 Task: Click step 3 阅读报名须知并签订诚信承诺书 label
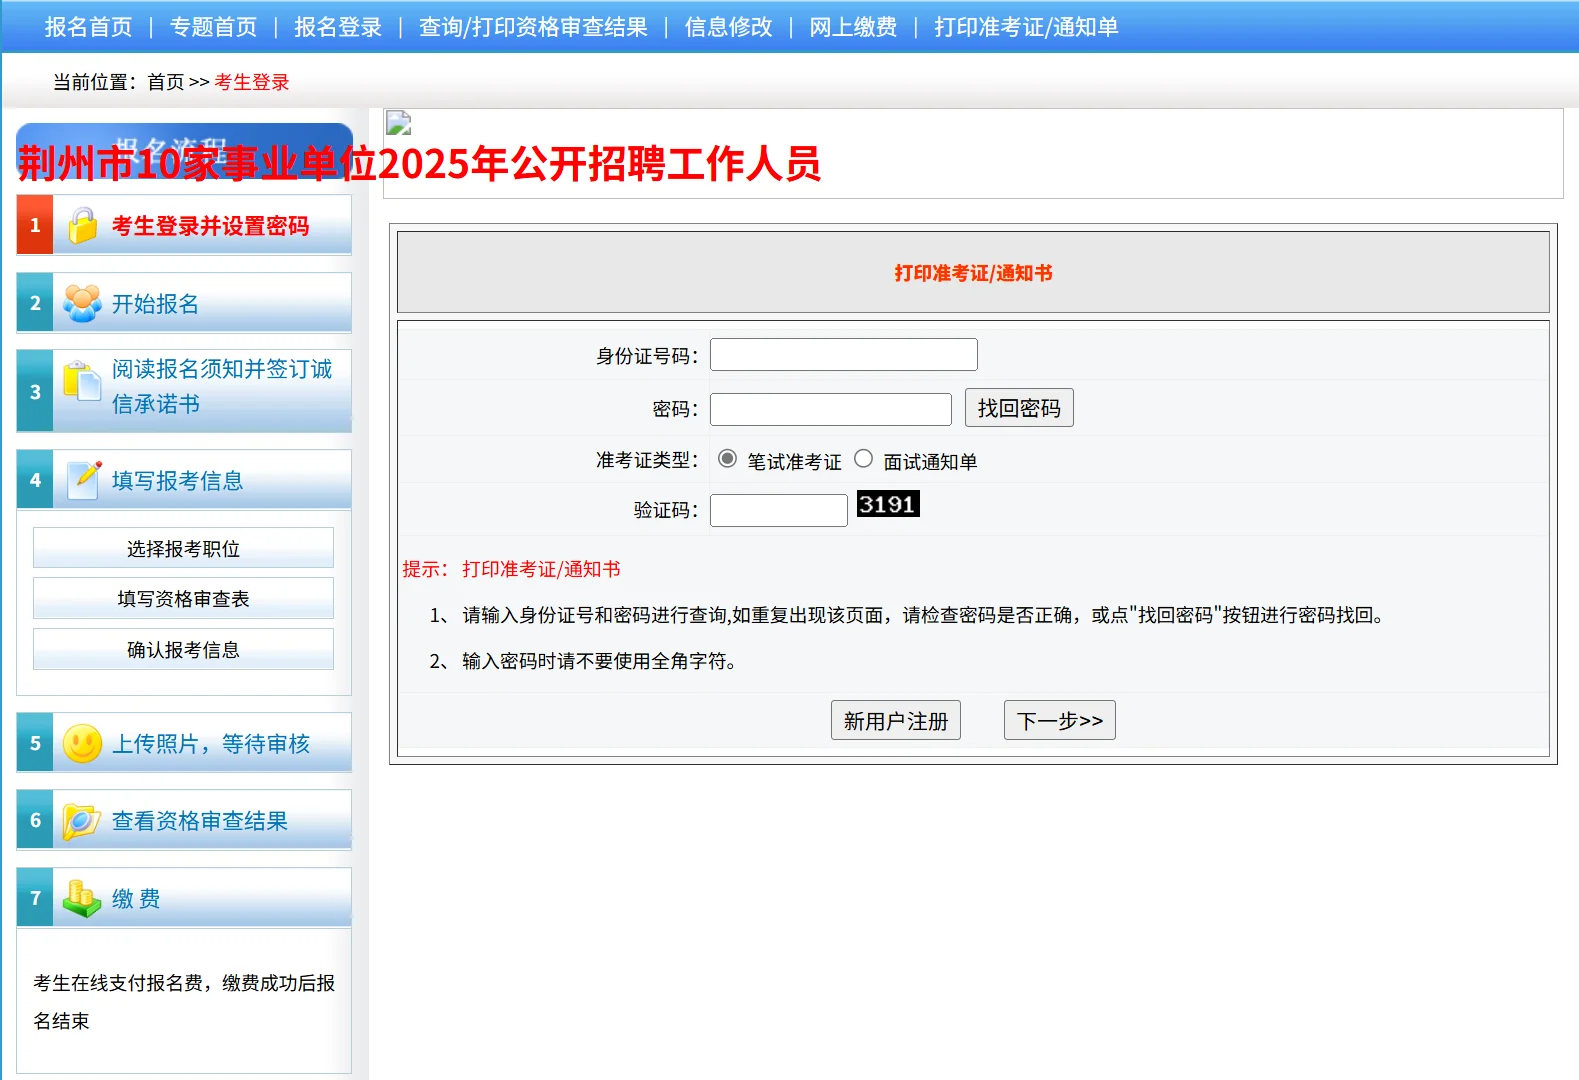pos(222,386)
